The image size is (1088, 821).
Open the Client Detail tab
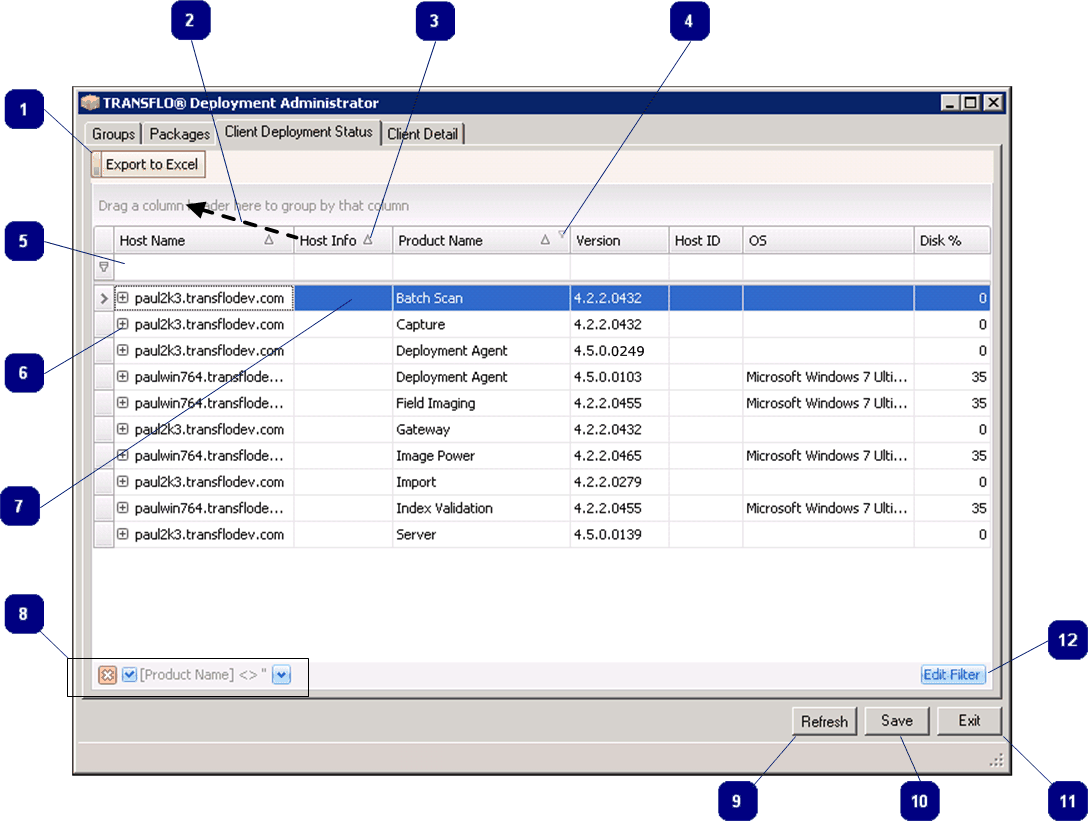tap(423, 133)
